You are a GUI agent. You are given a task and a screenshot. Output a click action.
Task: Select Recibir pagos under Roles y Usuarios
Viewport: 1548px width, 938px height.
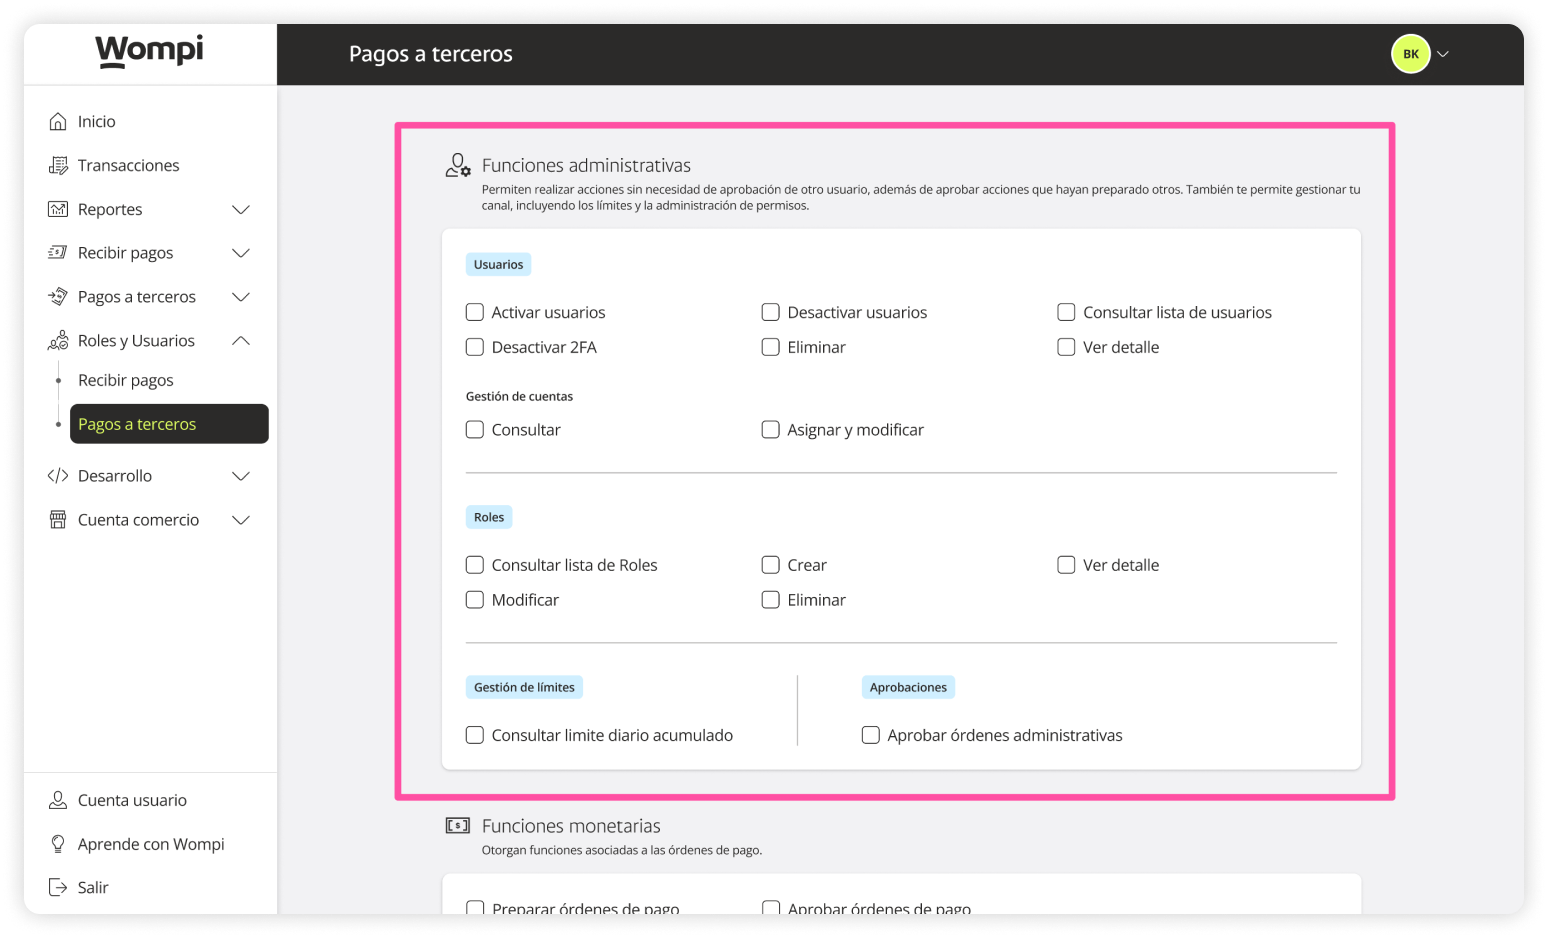pyautogui.click(x=126, y=380)
